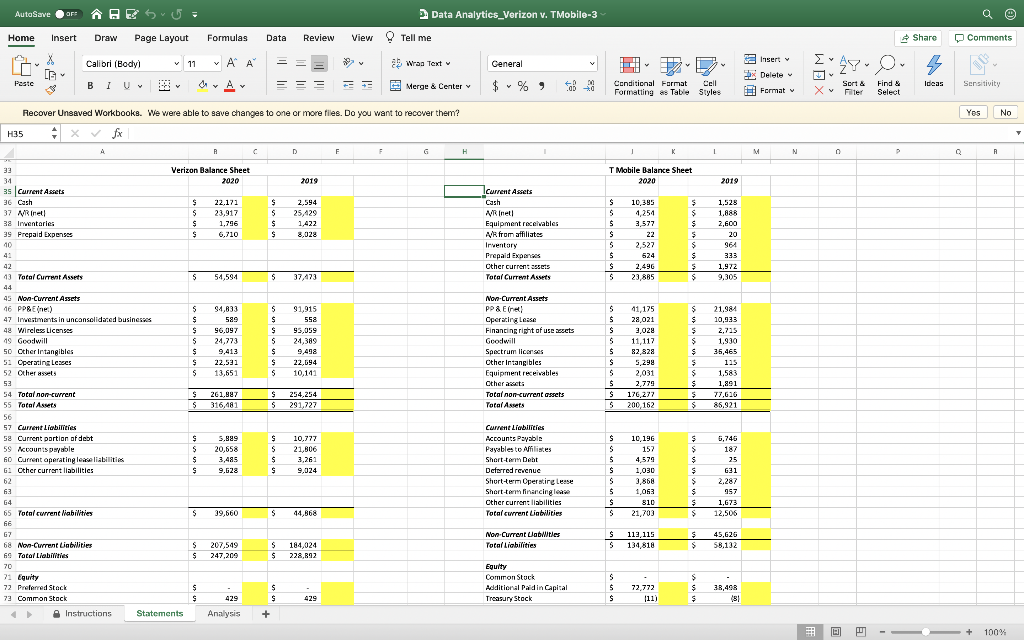Screen dimensions: 1024x640
Task: Click the Decrease Indent icon
Action: click(x=349, y=86)
